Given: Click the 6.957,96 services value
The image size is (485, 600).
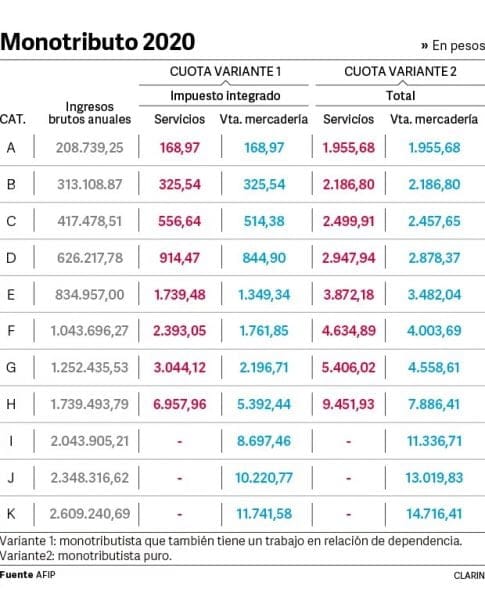Looking at the screenshot, I should [x=180, y=404].
